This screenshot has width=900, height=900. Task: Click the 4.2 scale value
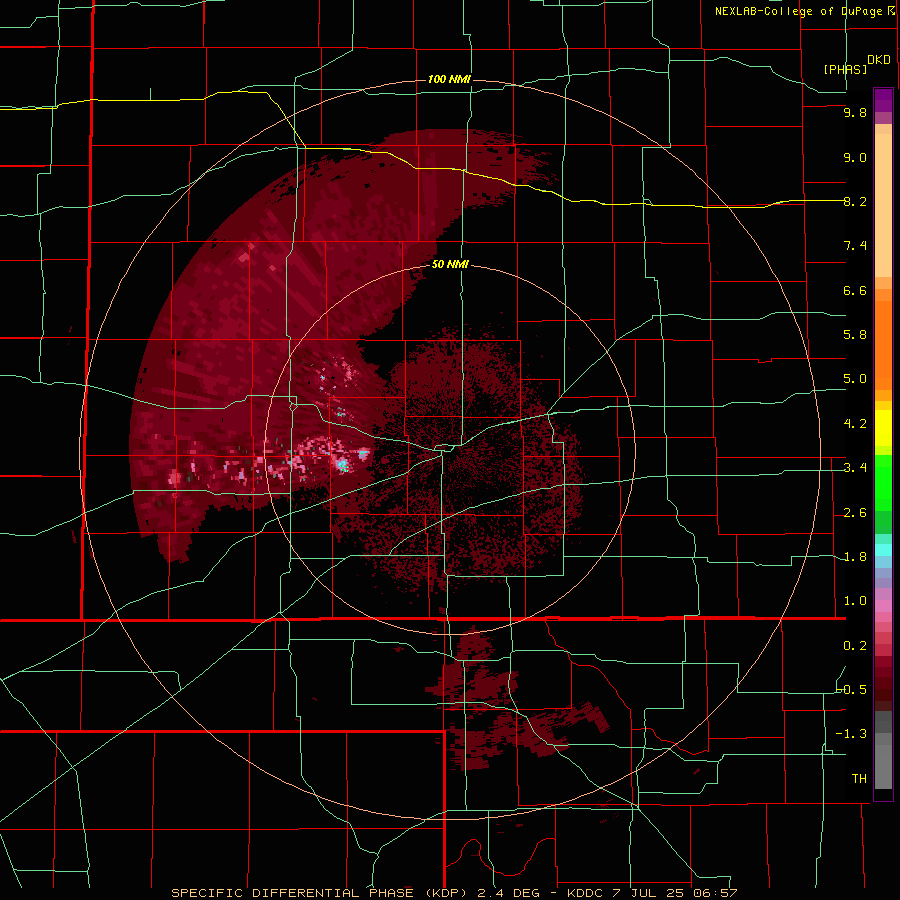click(x=855, y=424)
